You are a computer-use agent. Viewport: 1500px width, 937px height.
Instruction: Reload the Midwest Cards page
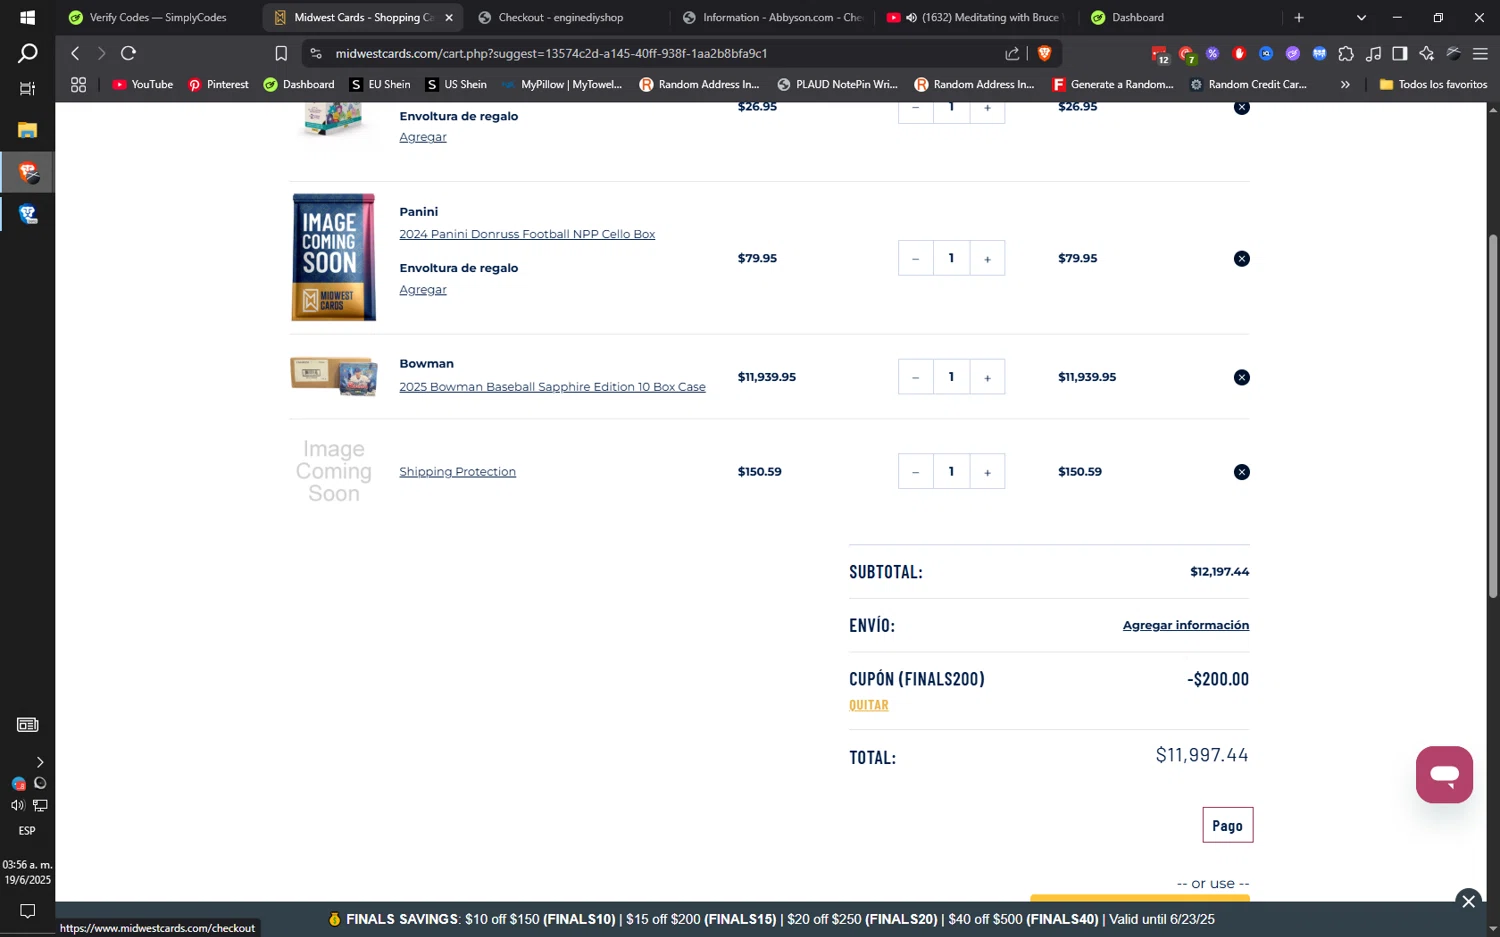point(128,53)
